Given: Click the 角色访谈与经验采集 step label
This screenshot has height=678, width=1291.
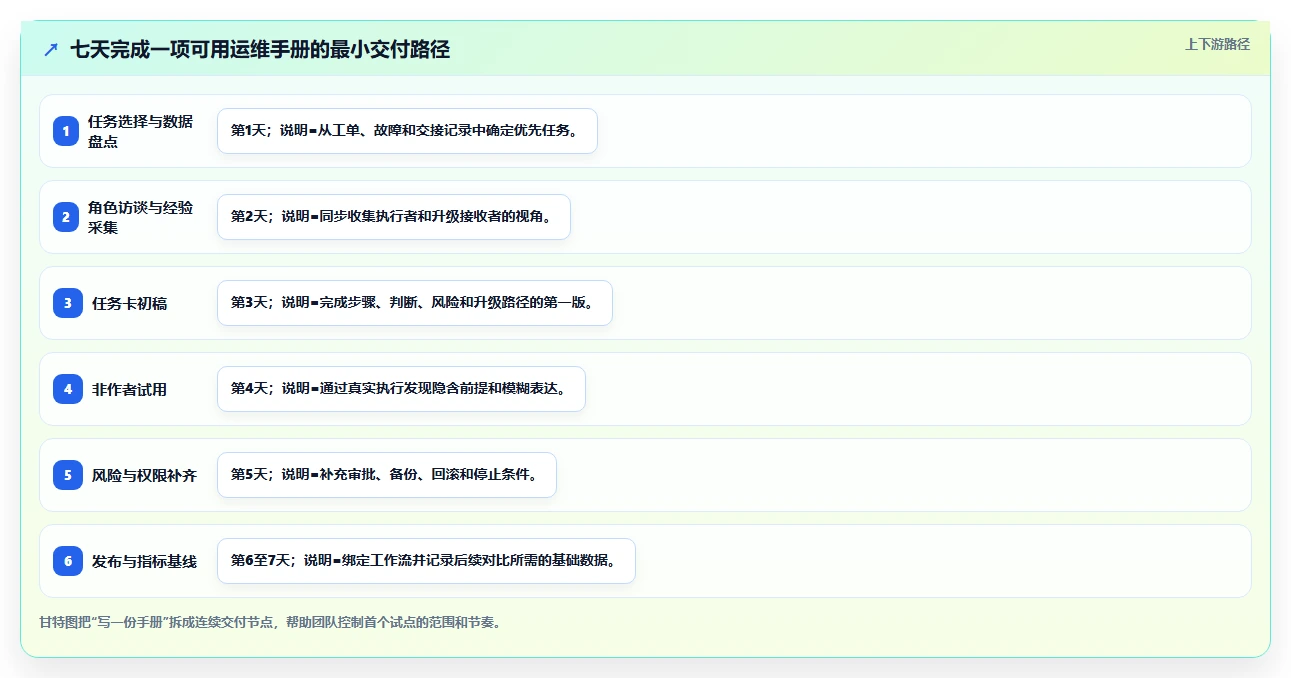Looking at the screenshot, I should (x=141, y=217).
